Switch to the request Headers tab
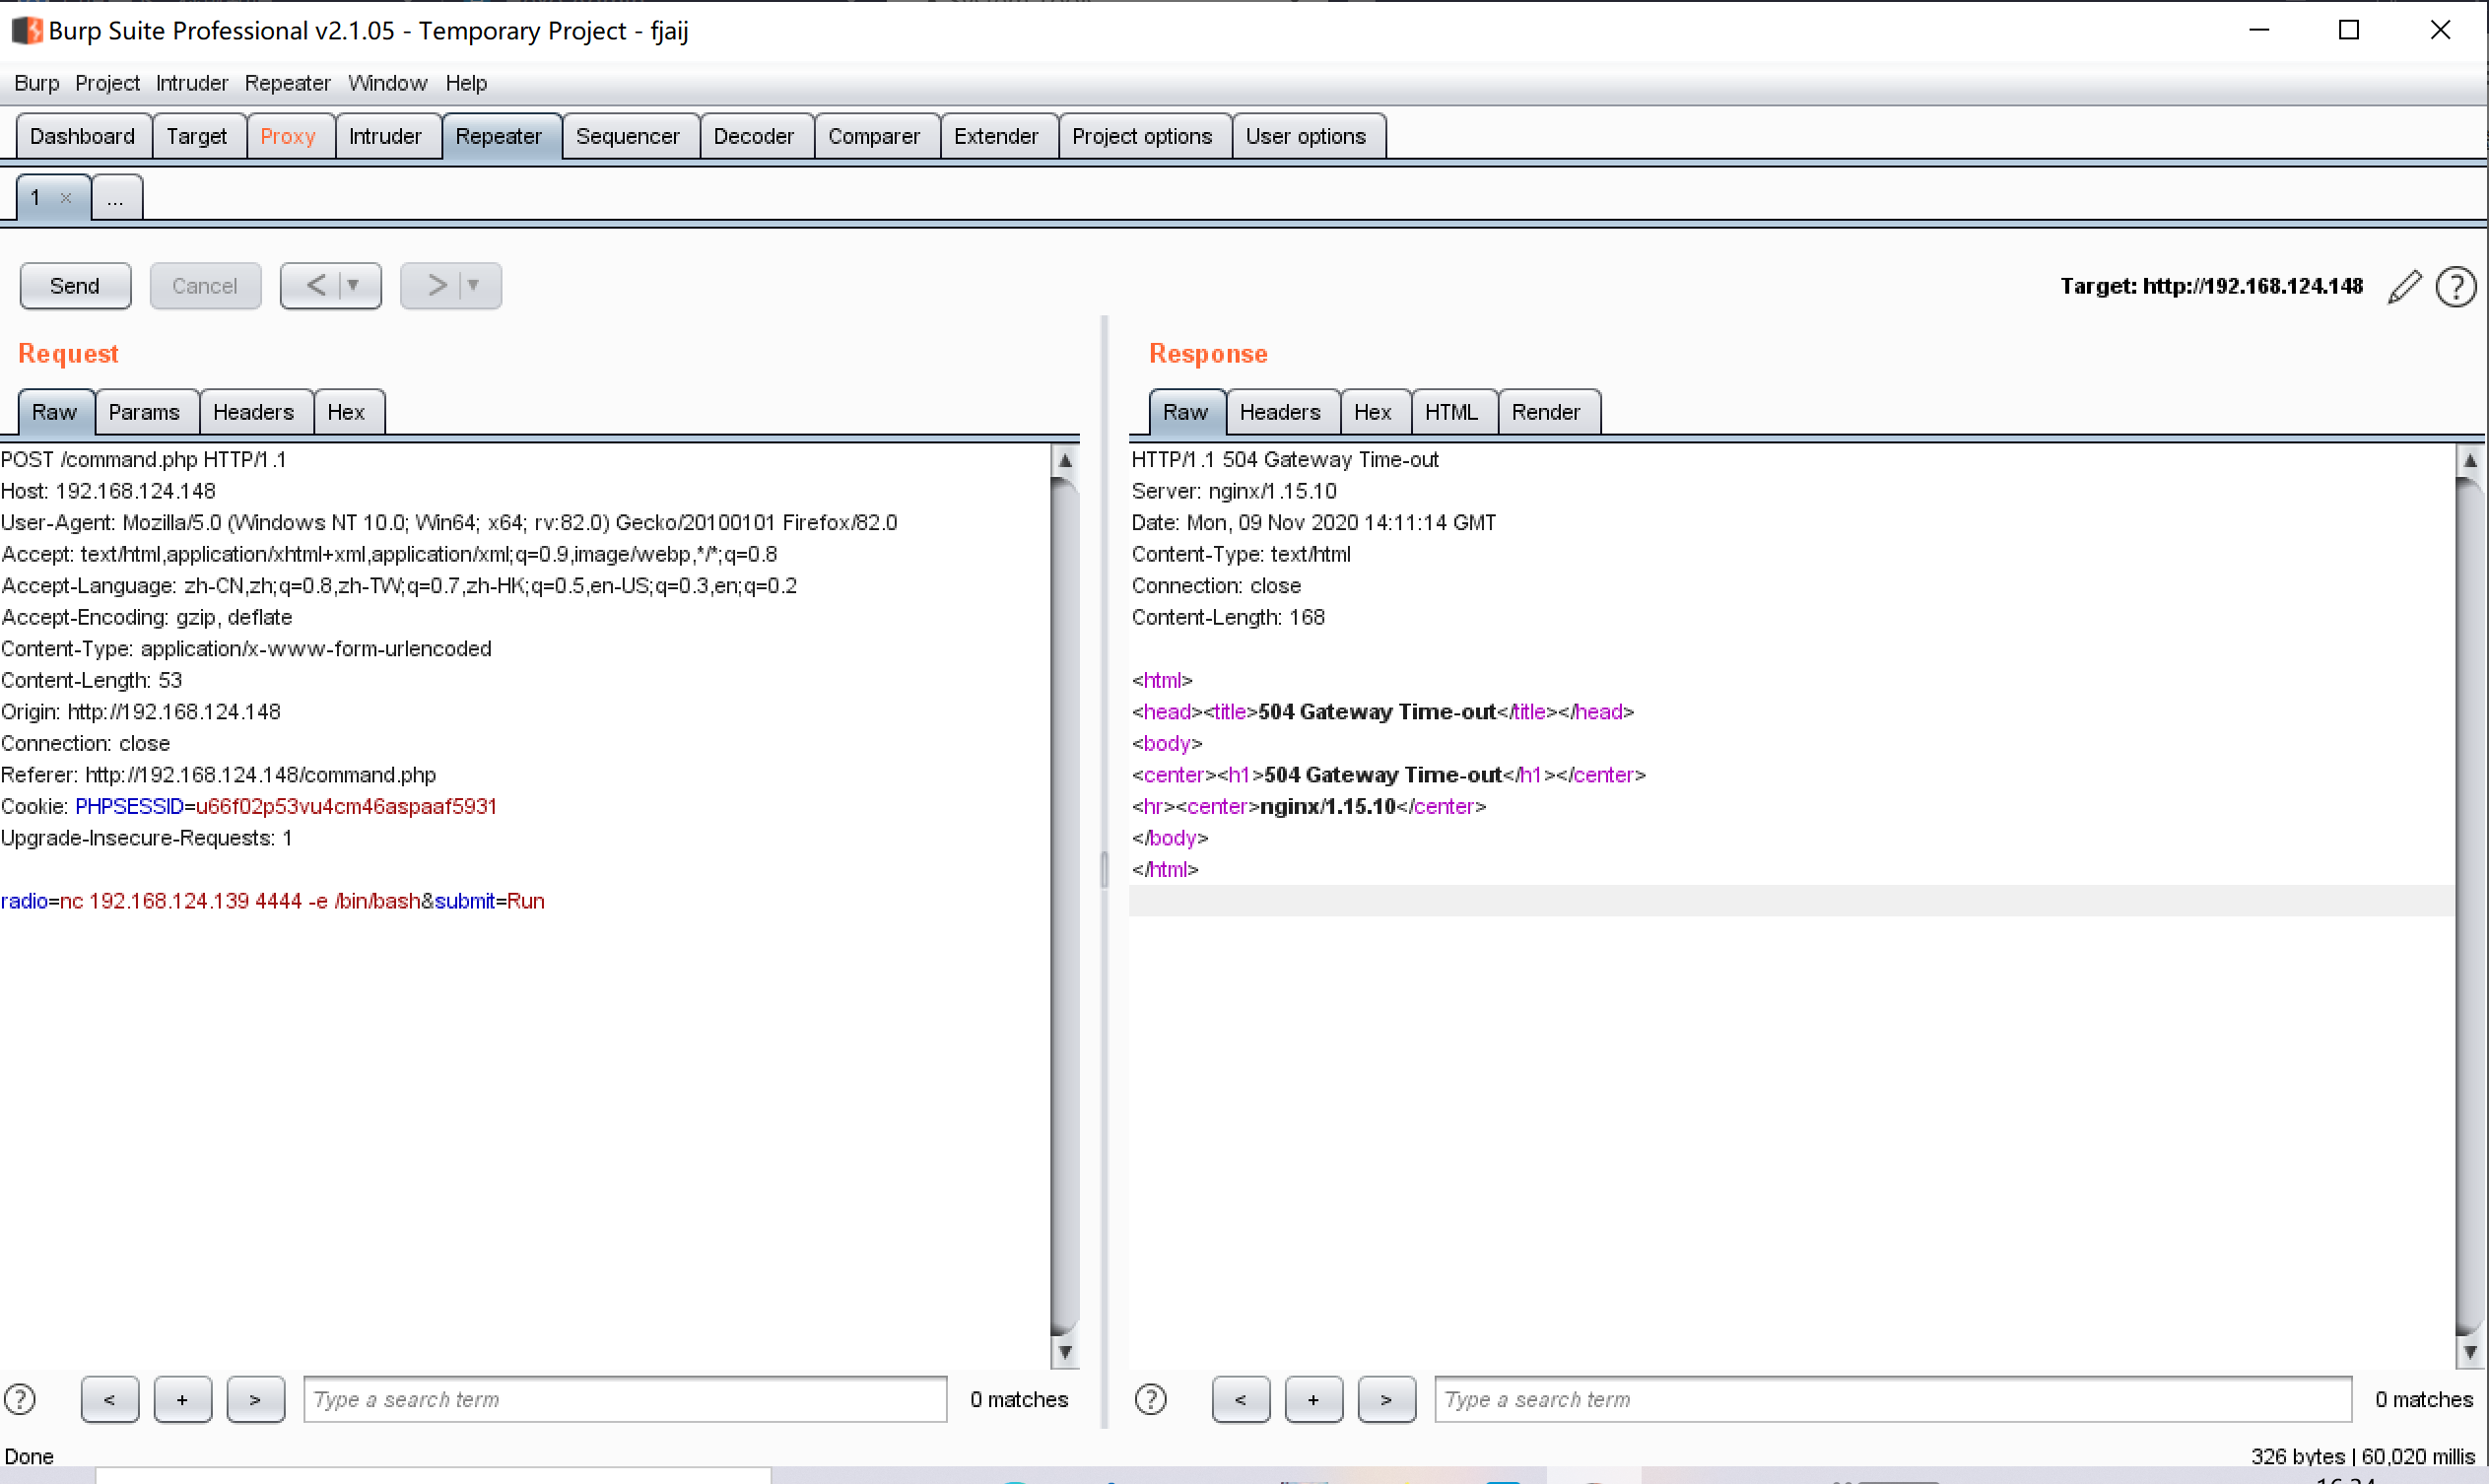 click(254, 412)
